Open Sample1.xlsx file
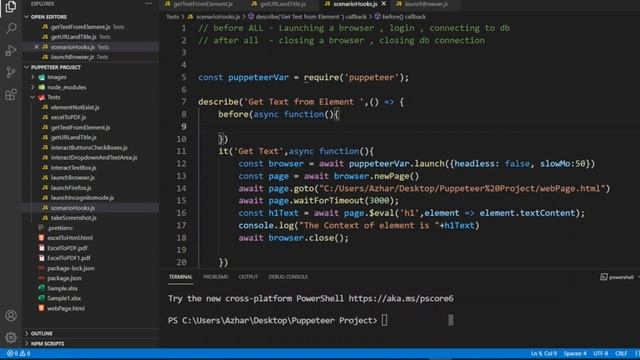640x360 pixels. [64, 298]
